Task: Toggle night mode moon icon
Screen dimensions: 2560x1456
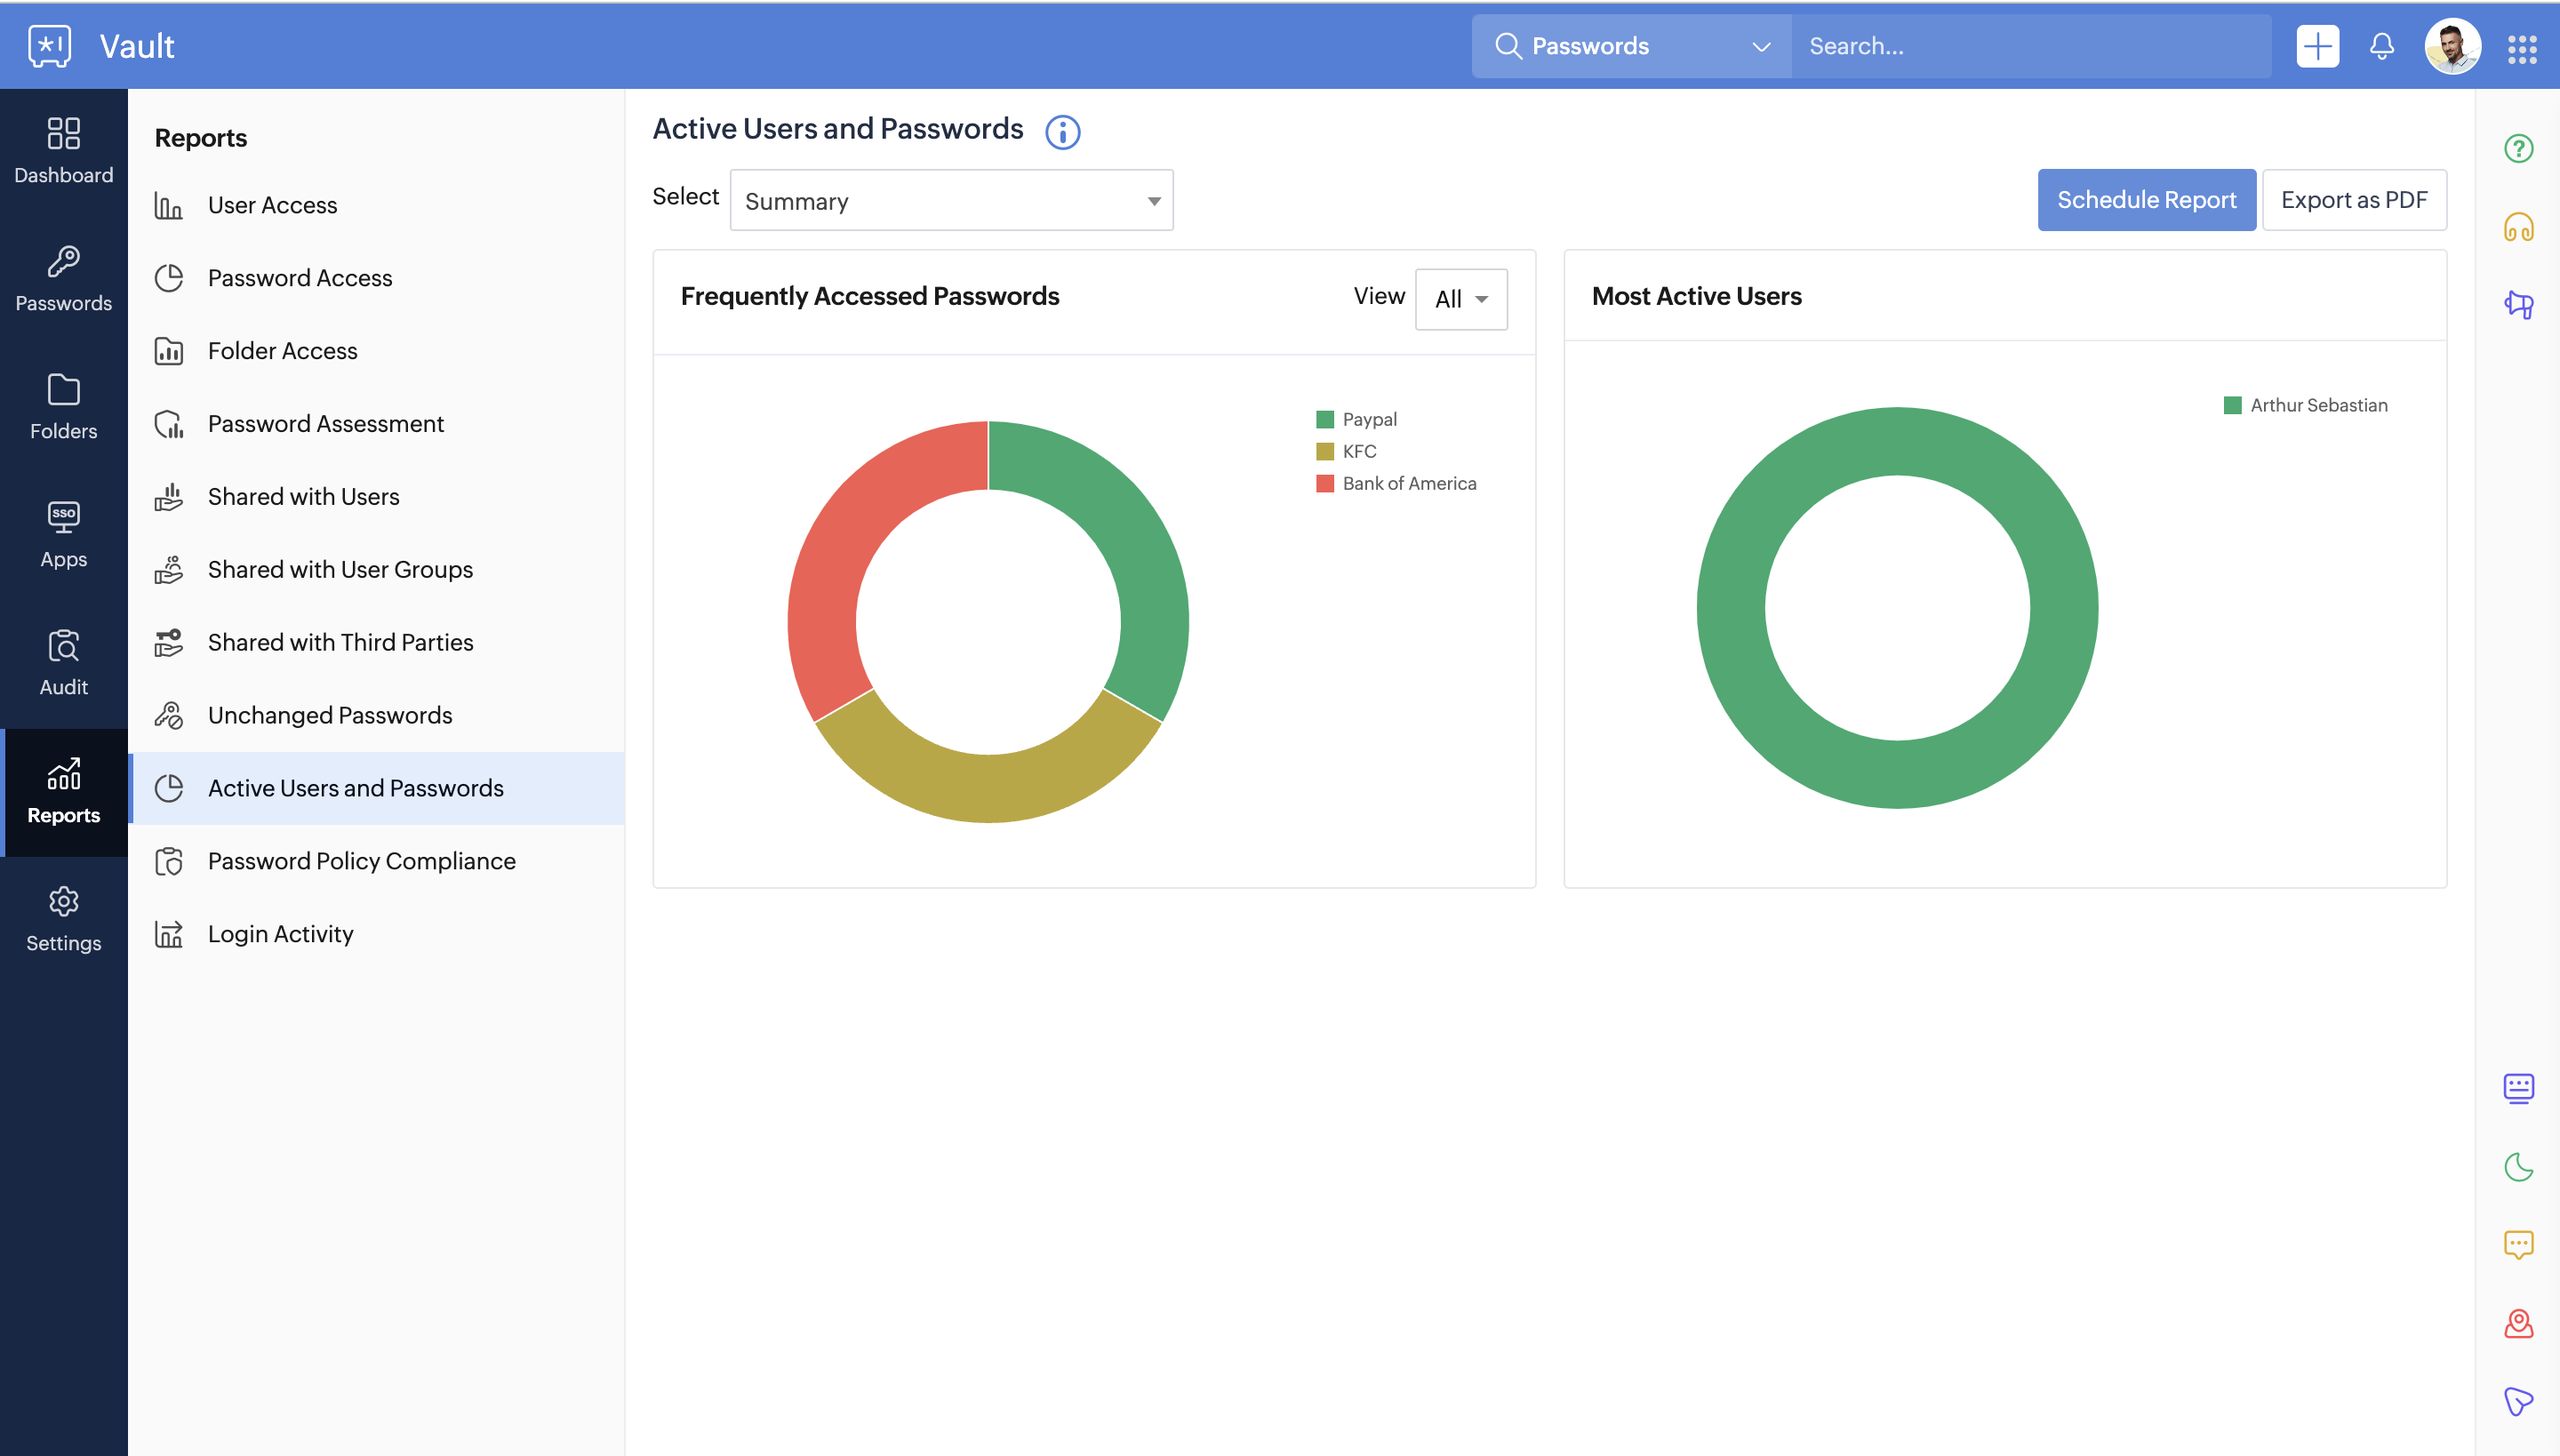Action: click(x=2518, y=1167)
